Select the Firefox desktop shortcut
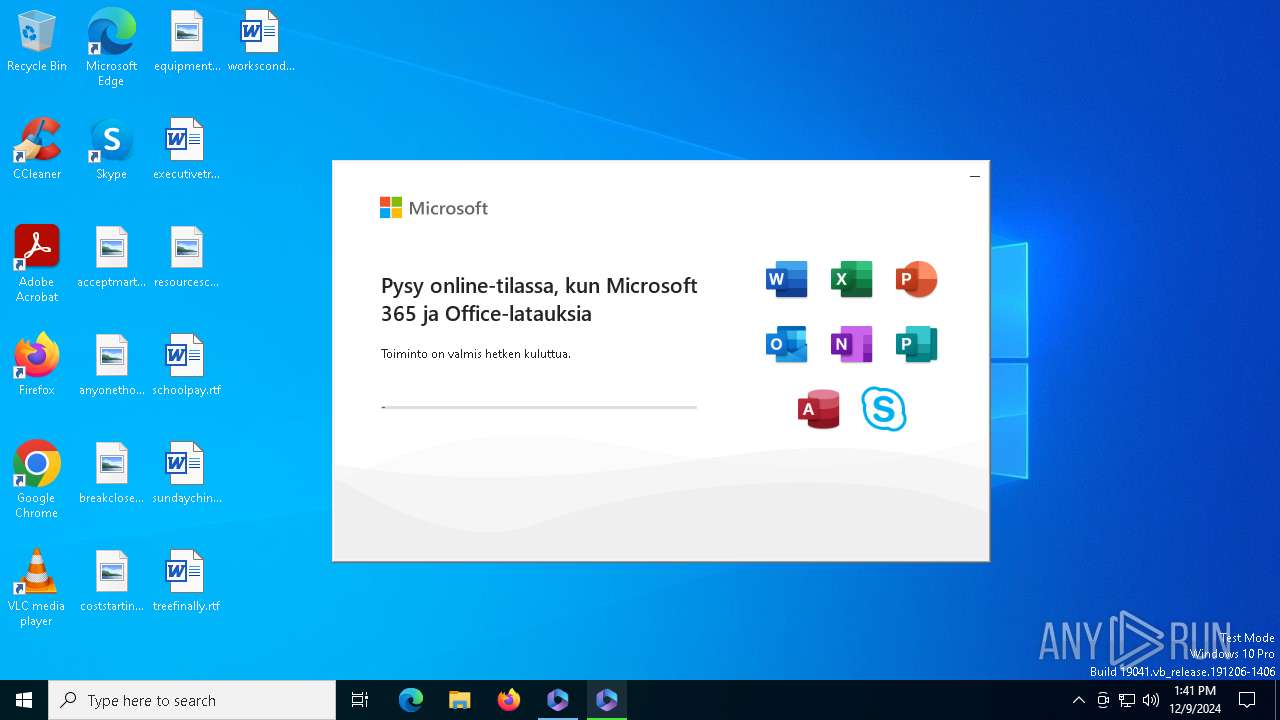 click(37, 366)
